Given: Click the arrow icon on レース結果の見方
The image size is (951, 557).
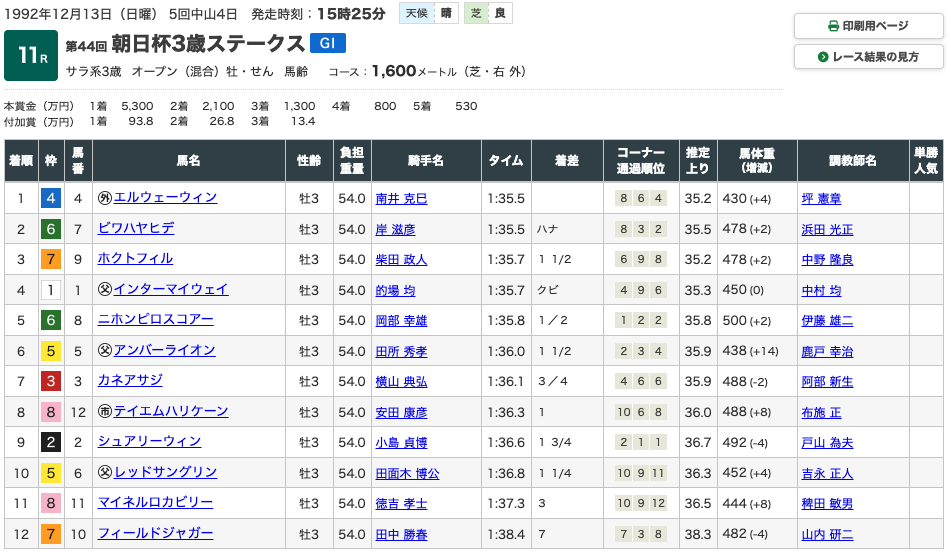Looking at the screenshot, I should pos(824,57).
